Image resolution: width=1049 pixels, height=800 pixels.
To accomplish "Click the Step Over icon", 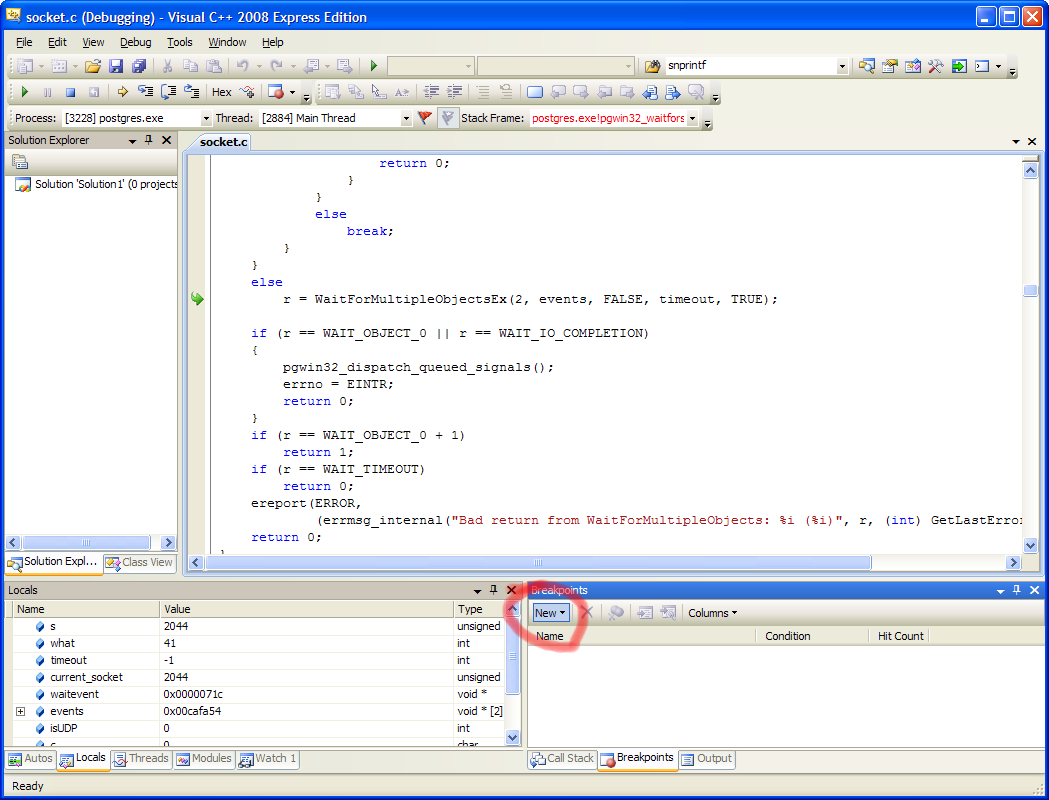I will coord(169,92).
